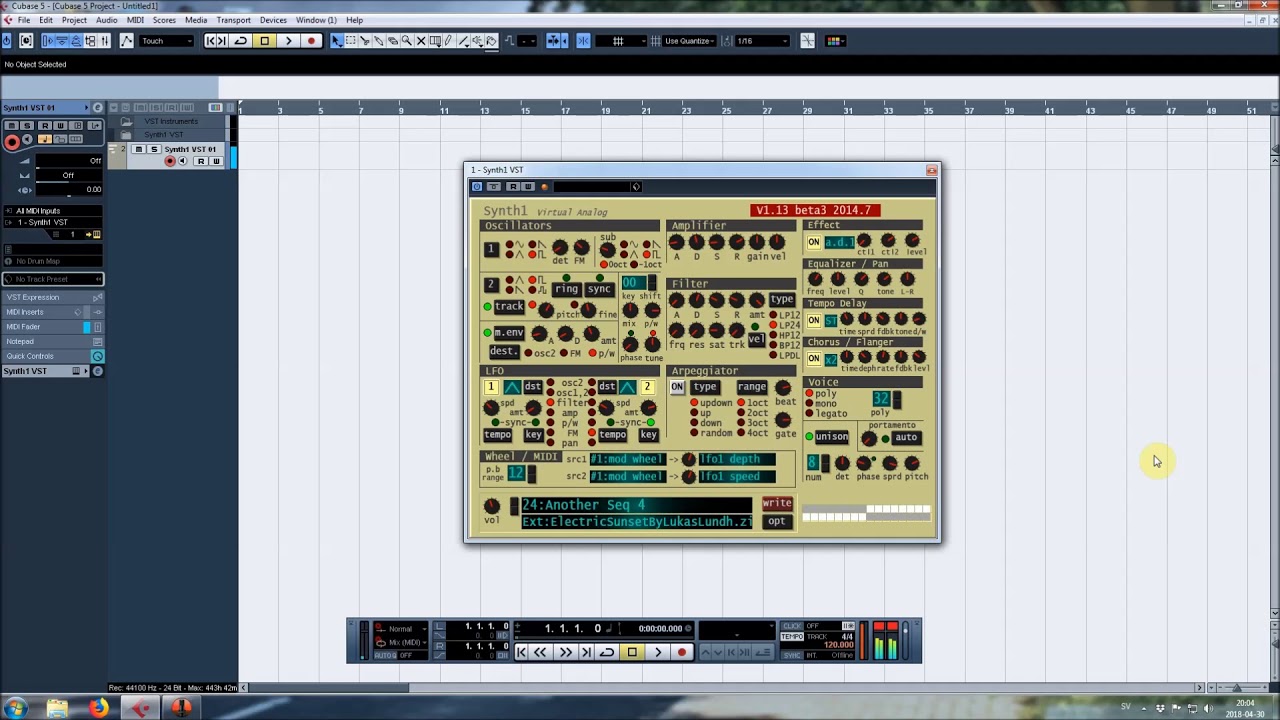1280x720 pixels.
Task: Click the Synth1 'opt' button
Action: coord(777,521)
